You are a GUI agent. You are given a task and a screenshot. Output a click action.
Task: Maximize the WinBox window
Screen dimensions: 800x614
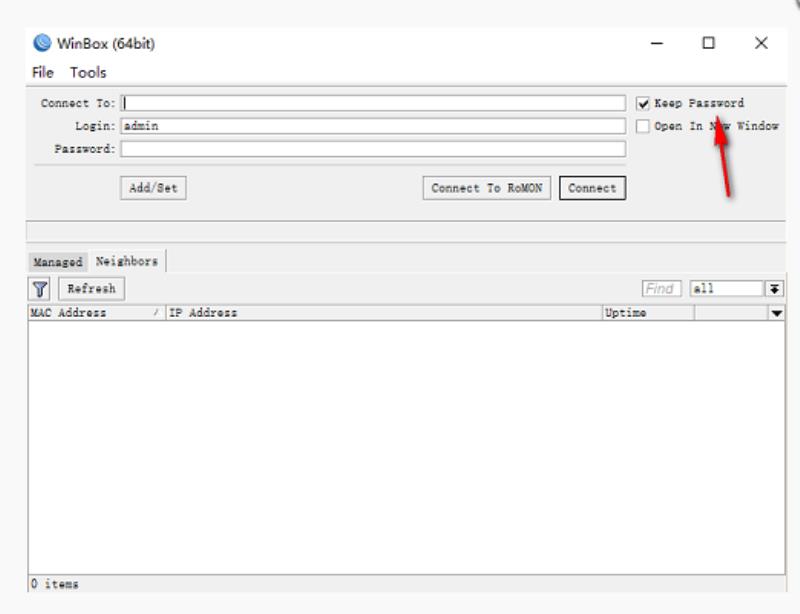point(708,43)
